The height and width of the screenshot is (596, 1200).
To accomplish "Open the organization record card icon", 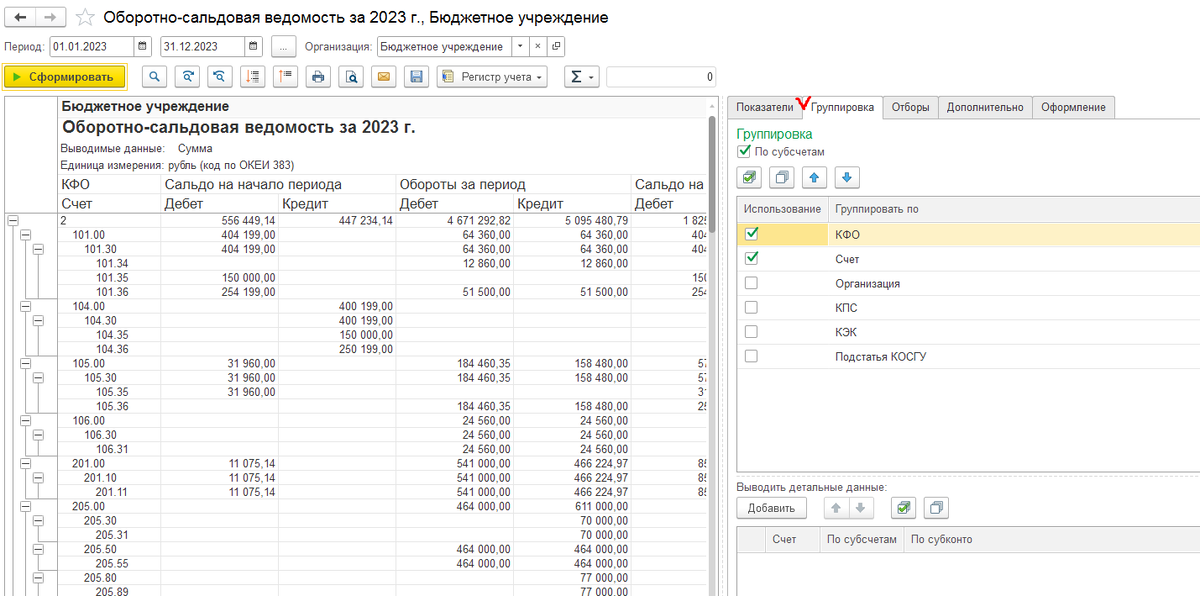I will tap(556, 47).
